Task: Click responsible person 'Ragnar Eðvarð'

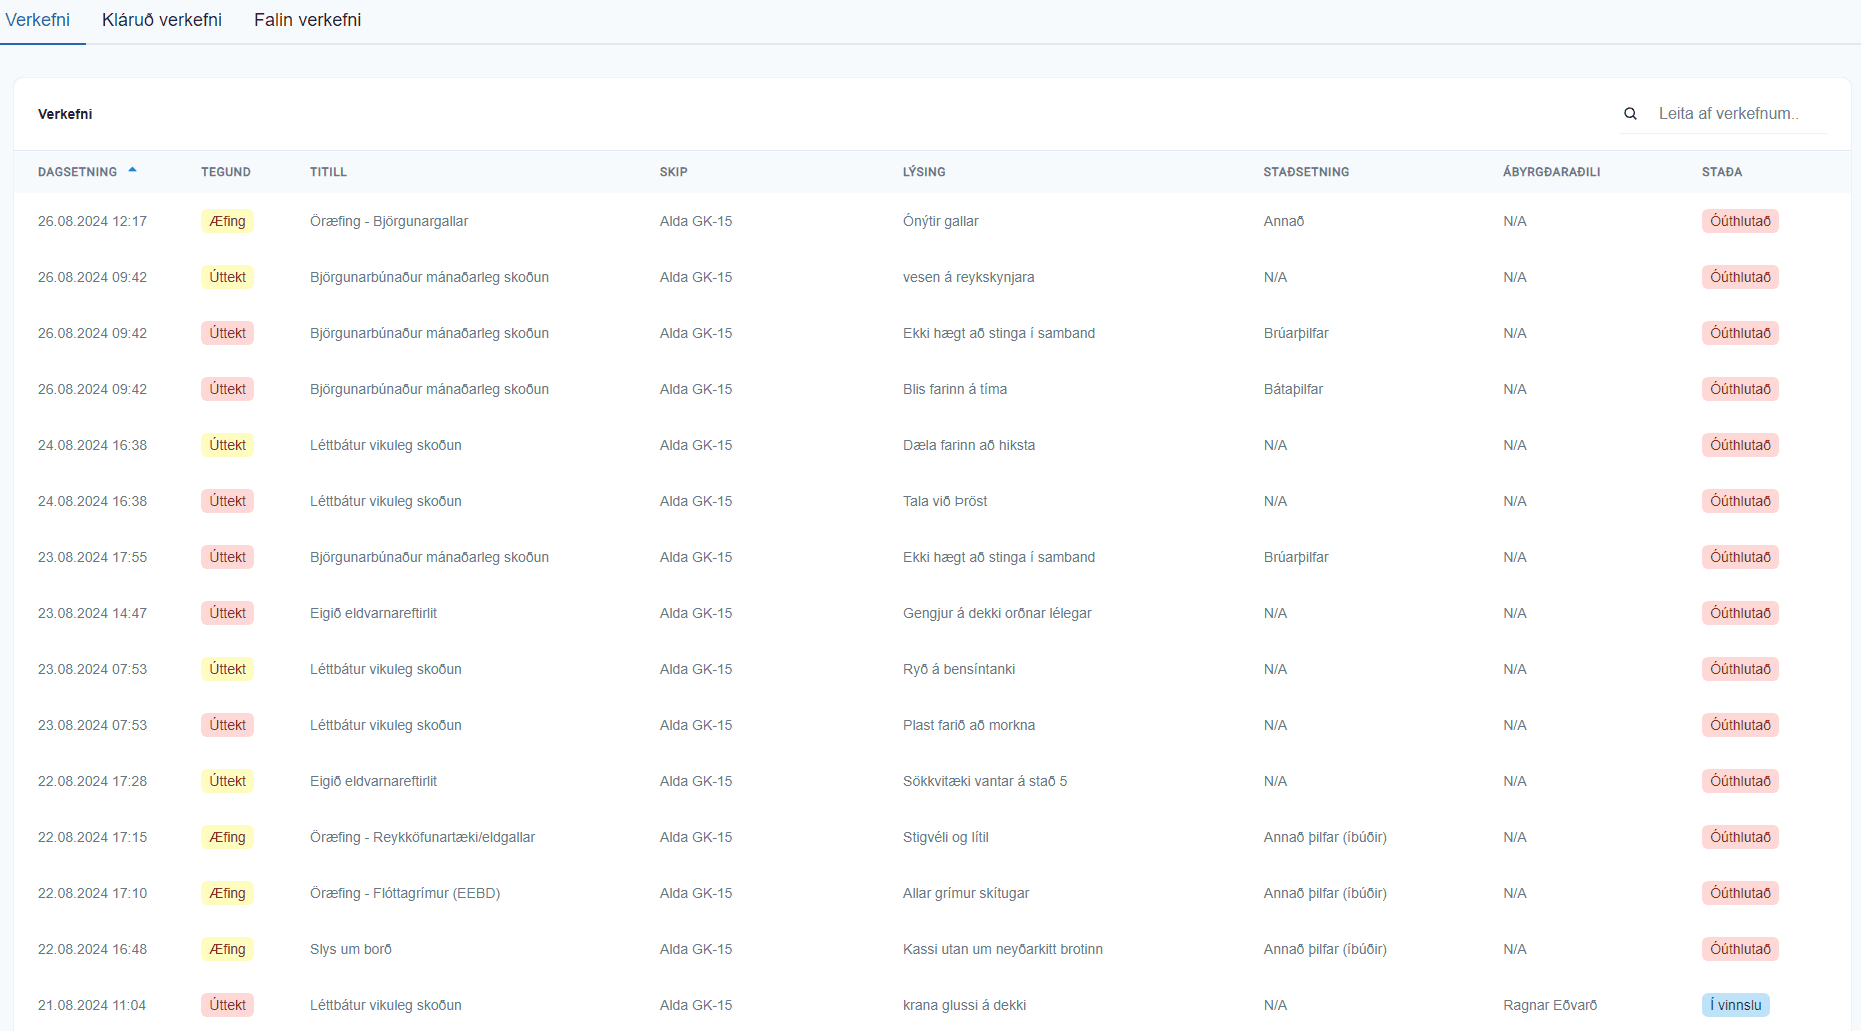Action: [x=1551, y=1005]
